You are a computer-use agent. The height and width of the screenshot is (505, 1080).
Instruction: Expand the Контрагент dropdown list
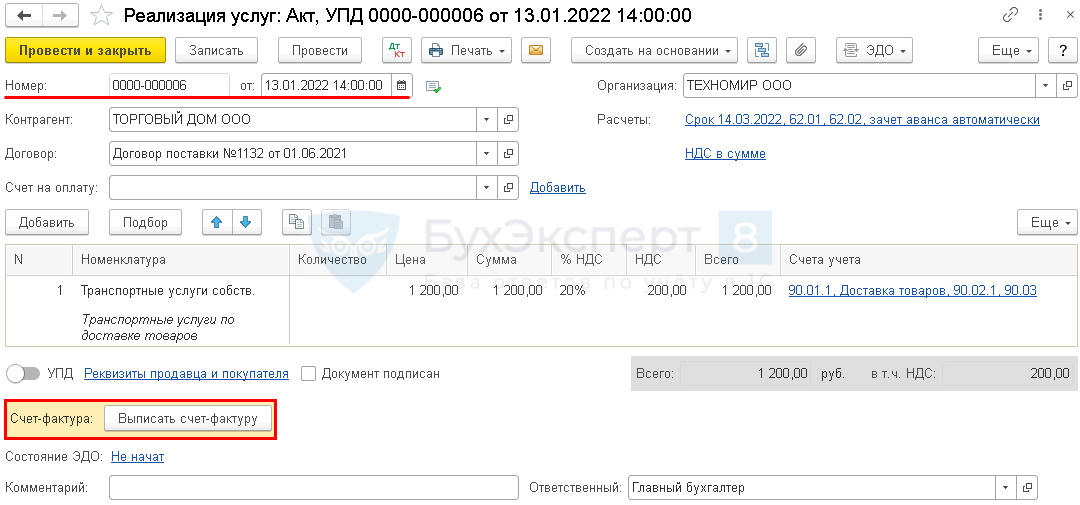point(487,120)
